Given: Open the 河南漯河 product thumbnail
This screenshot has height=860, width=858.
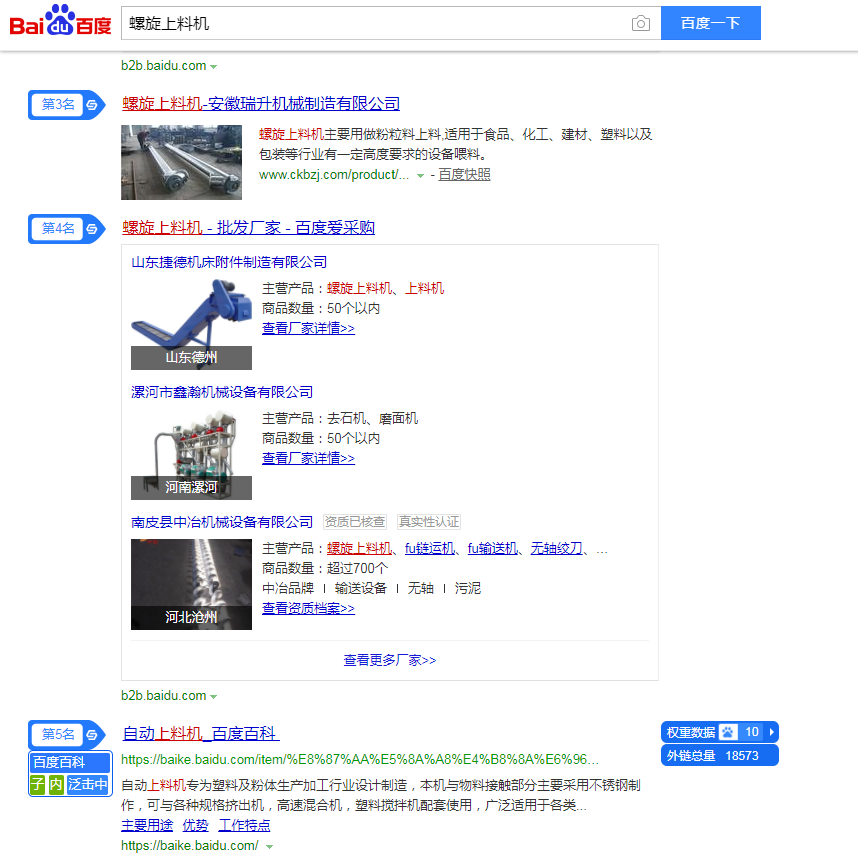Looking at the screenshot, I should click(191, 454).
